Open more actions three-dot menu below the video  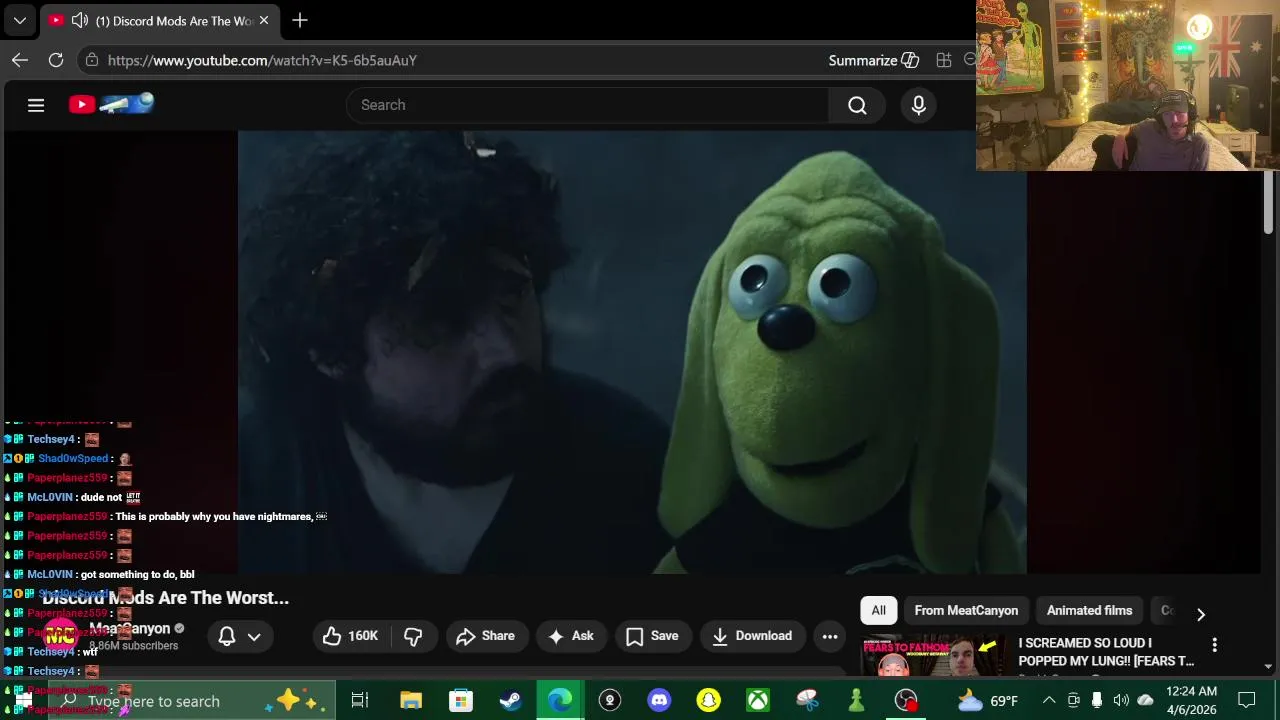(830, 636)
